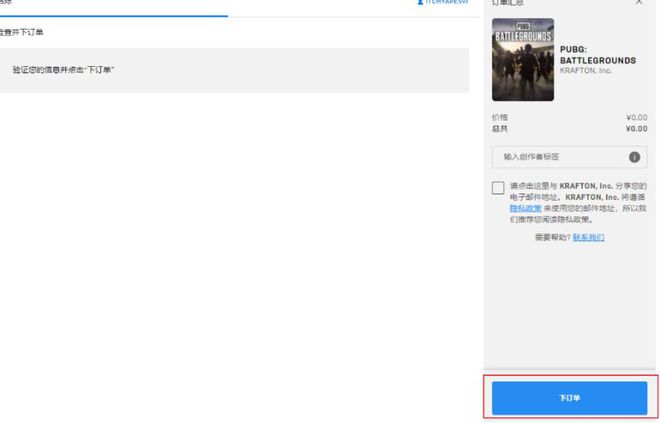Click the PUBG BATTLEGROUNDS cover thumbnail
The width and height of the screenshot is (660, 423).
[523, 59]
